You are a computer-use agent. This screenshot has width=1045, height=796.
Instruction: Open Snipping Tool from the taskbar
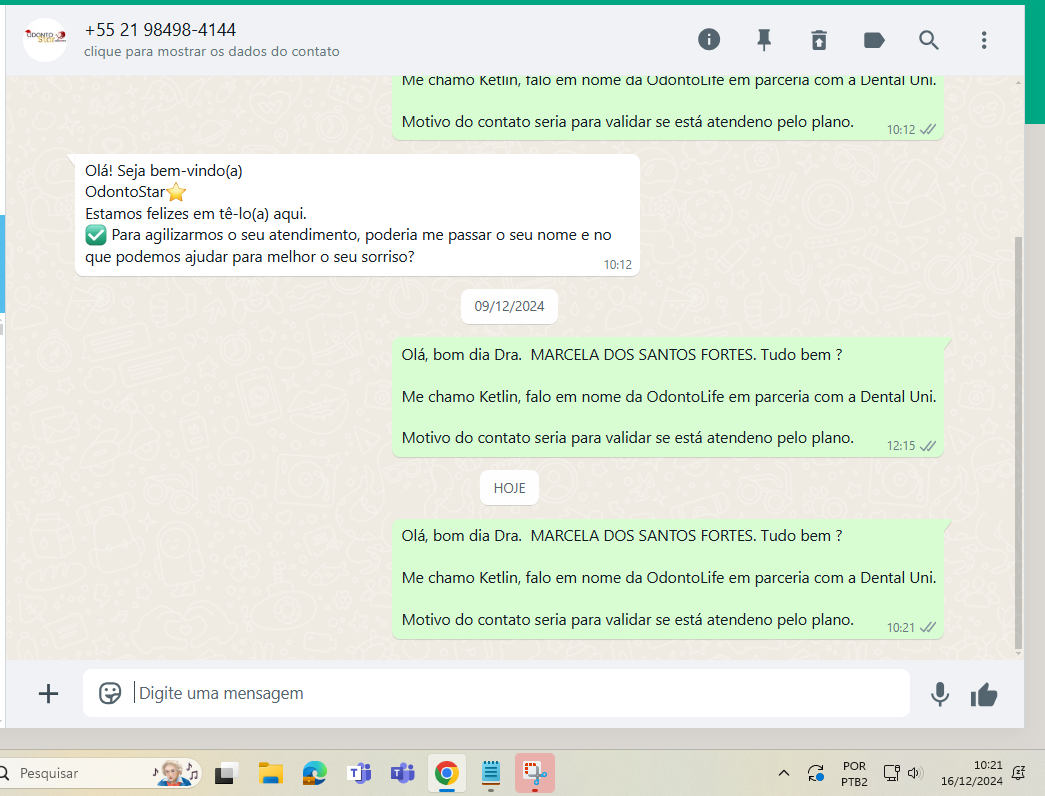coord(534,773)
